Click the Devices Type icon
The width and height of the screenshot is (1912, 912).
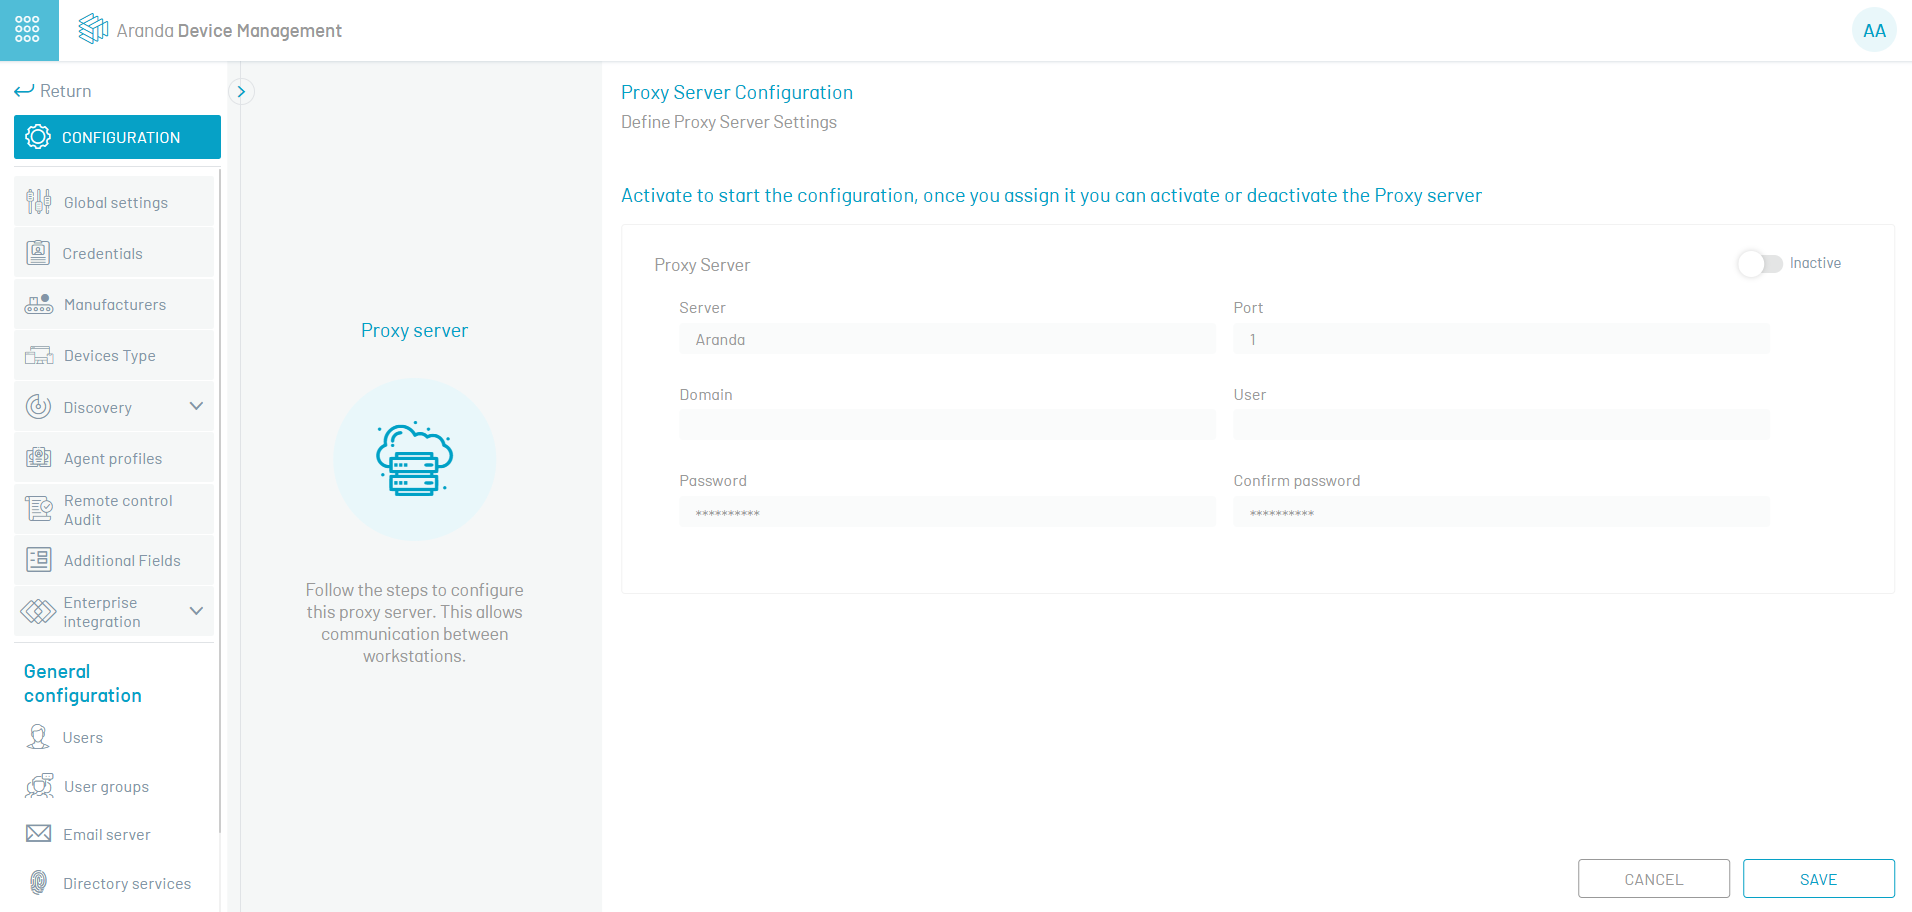[x=39, y=355]
